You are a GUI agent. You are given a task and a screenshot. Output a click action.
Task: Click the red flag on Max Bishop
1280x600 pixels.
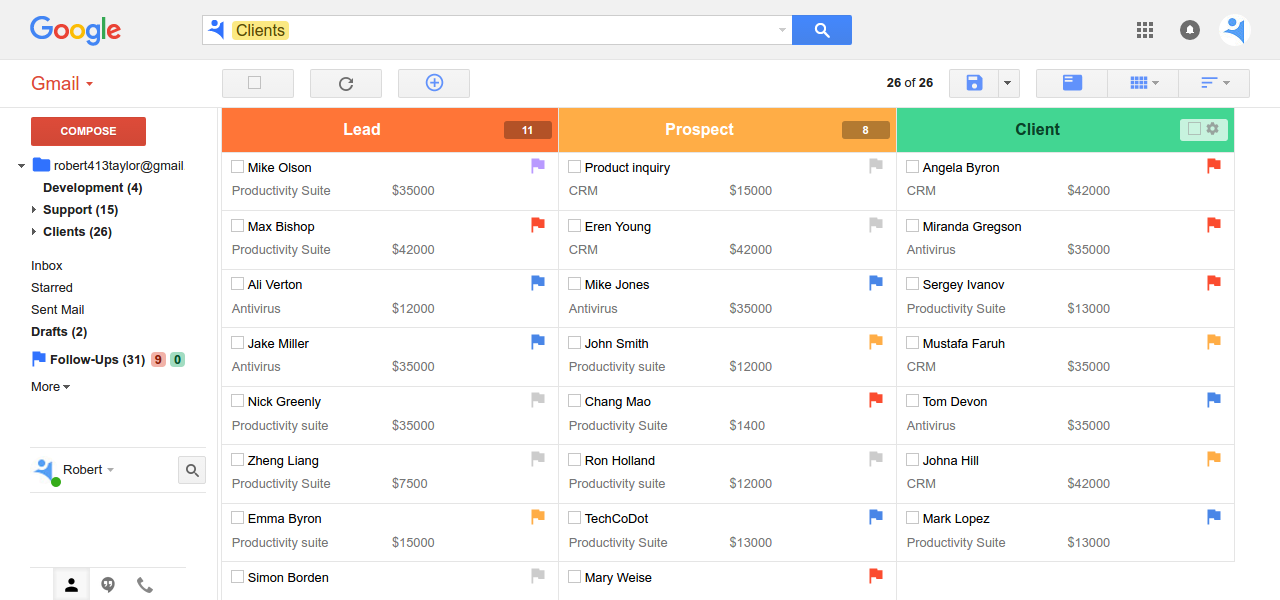point(538,225)
